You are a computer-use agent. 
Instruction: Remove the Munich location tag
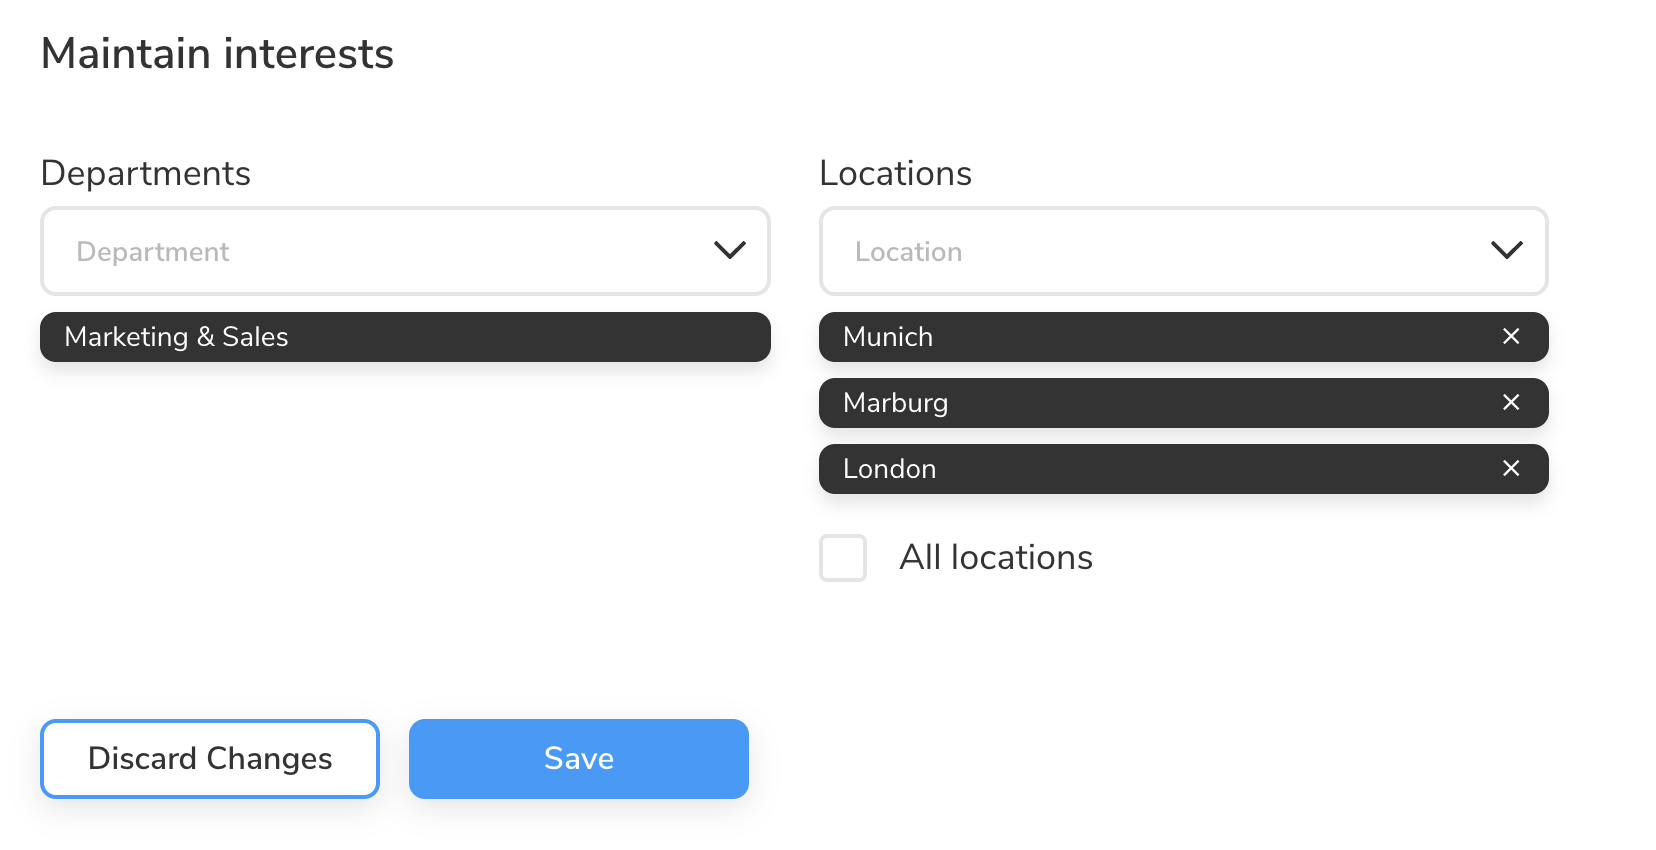1510,337
